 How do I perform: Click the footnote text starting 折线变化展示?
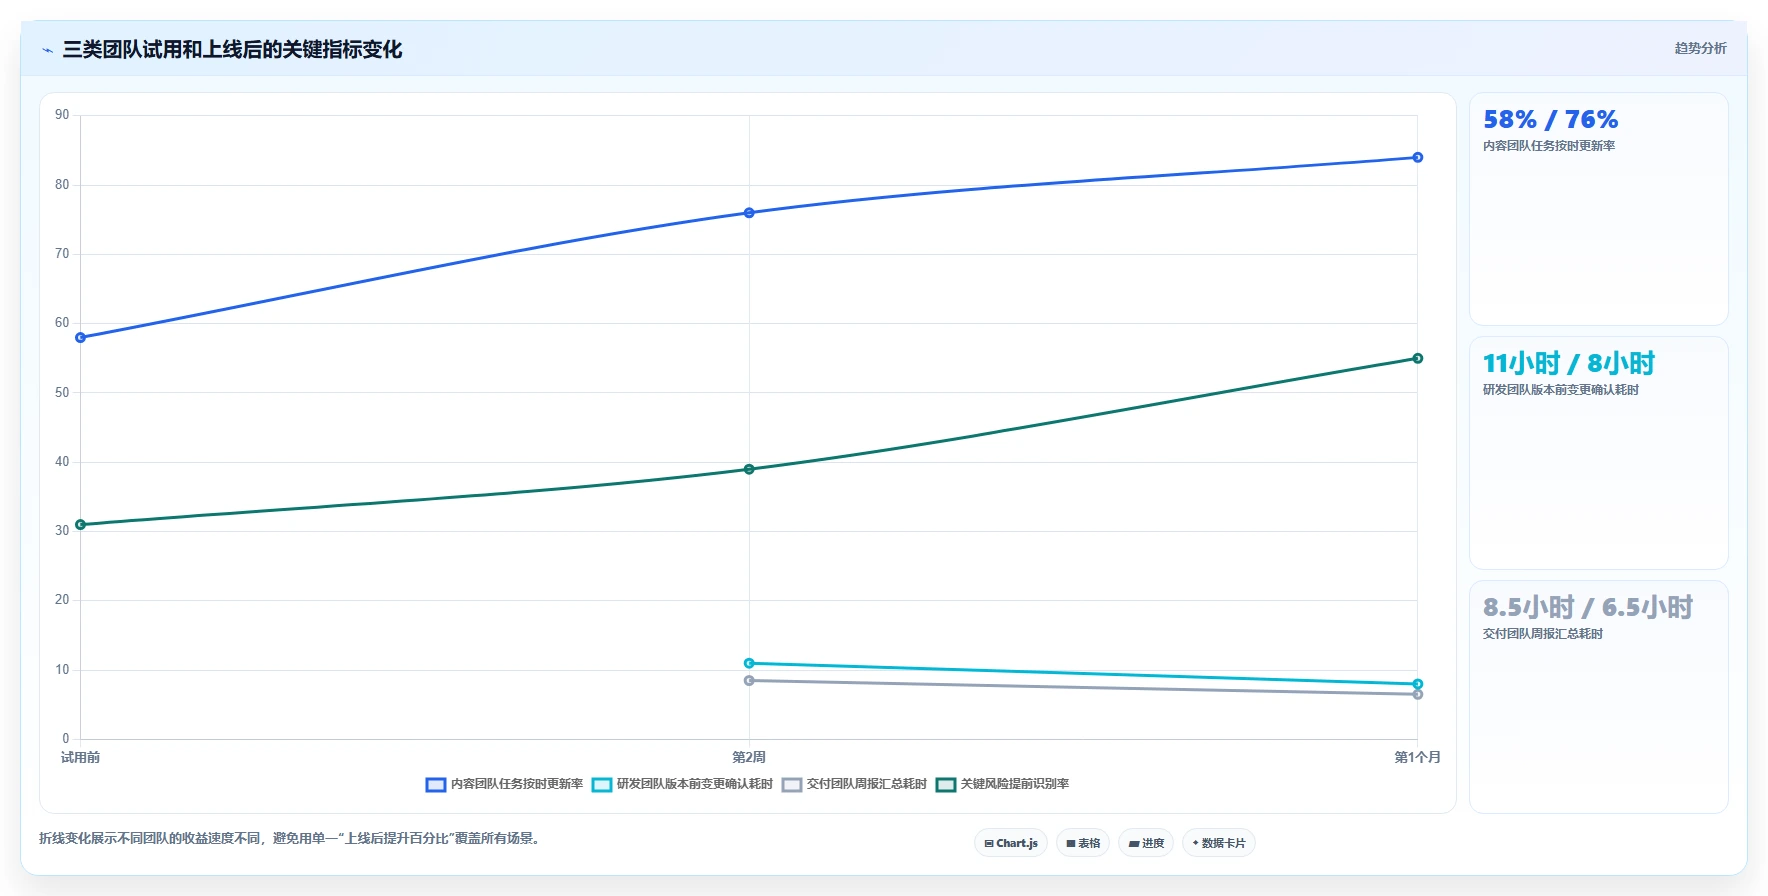click(292, 839)
